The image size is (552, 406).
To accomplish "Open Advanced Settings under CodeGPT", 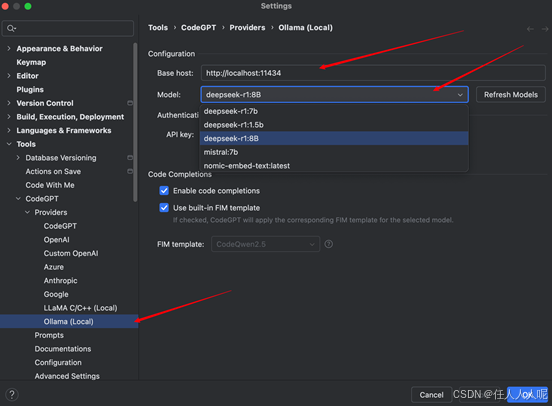I will [67, 376].
